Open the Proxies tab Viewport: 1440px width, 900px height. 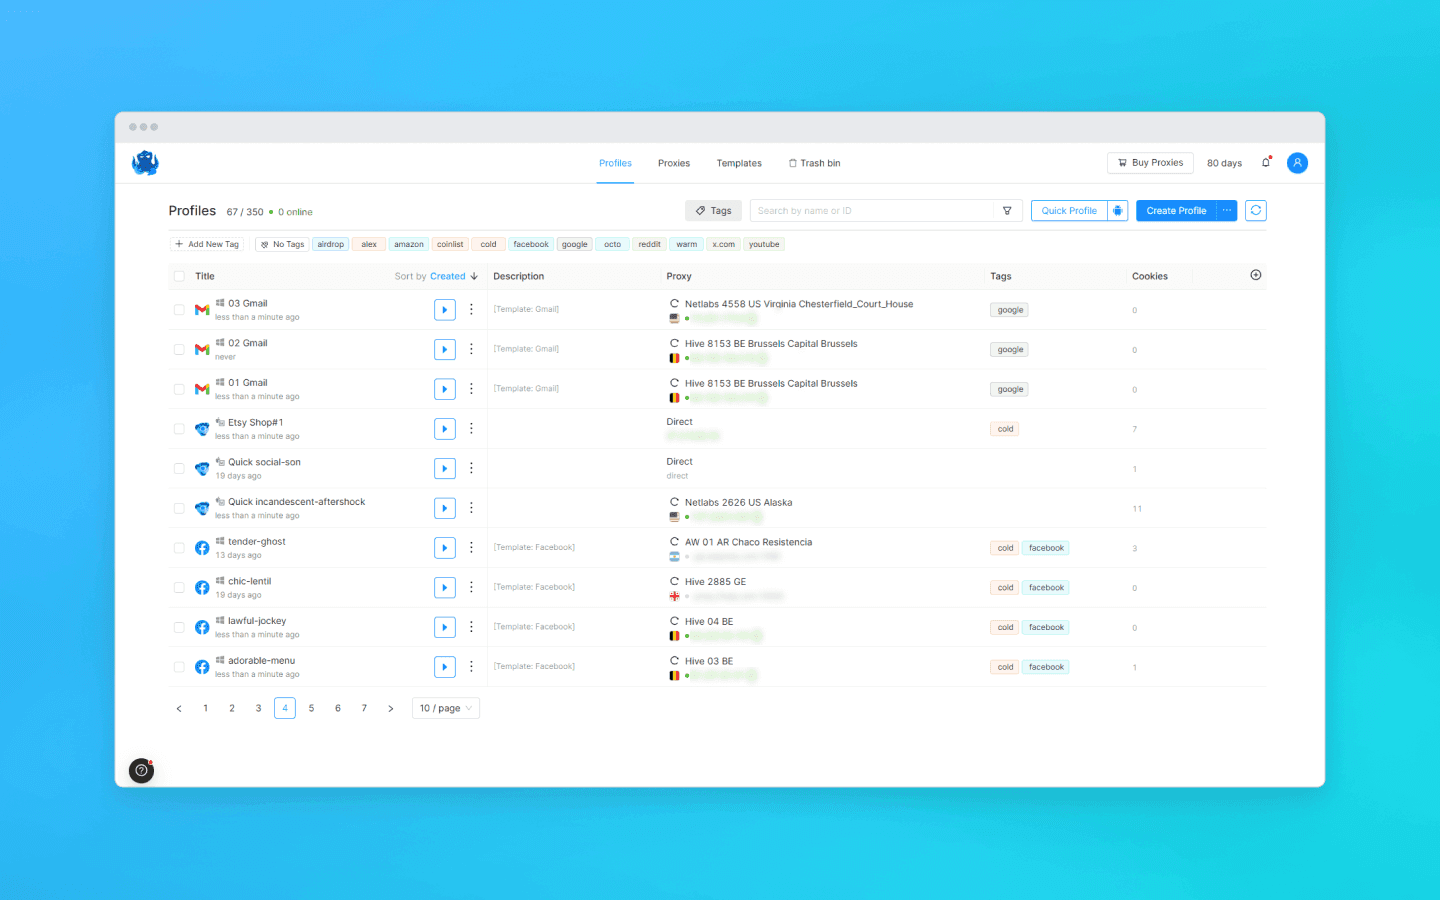[674, 163]
